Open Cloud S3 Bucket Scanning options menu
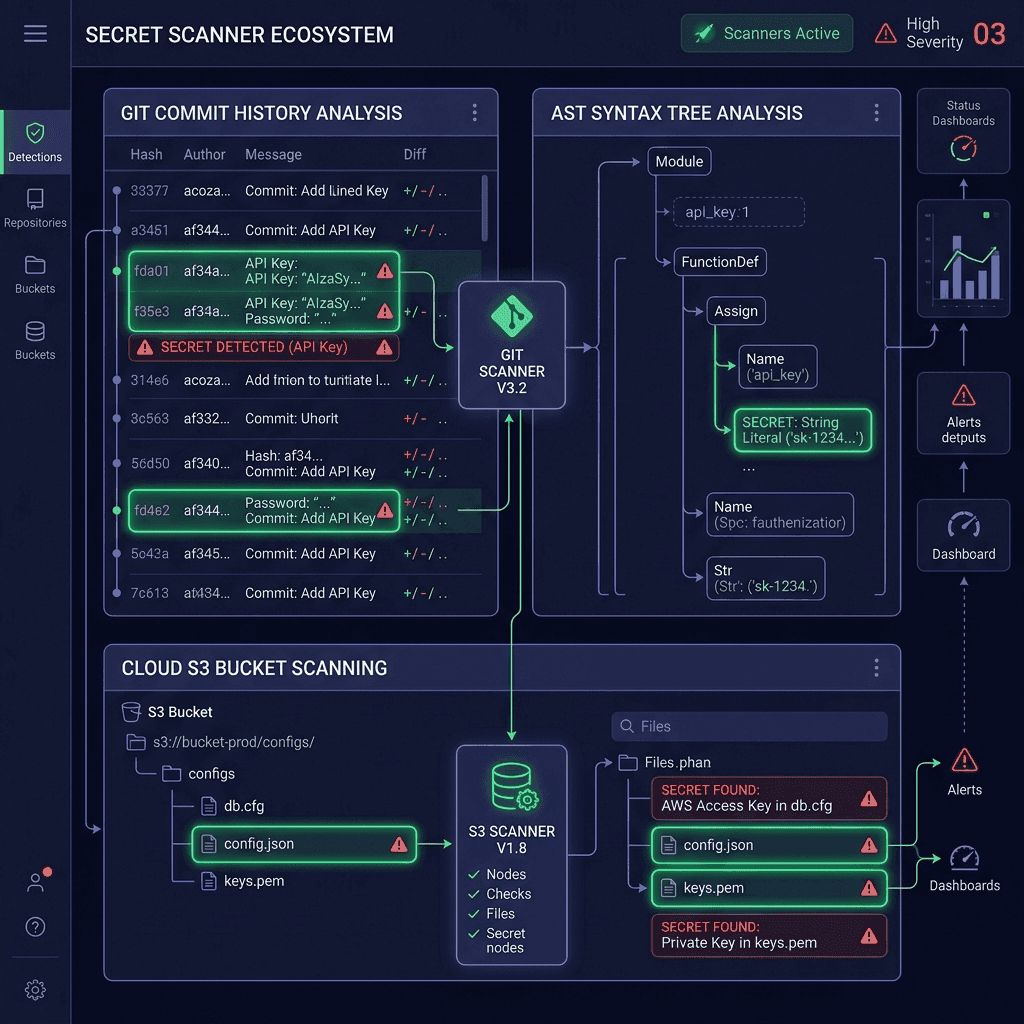The width and height of the screenshot is (1024, 1024). 876,667
